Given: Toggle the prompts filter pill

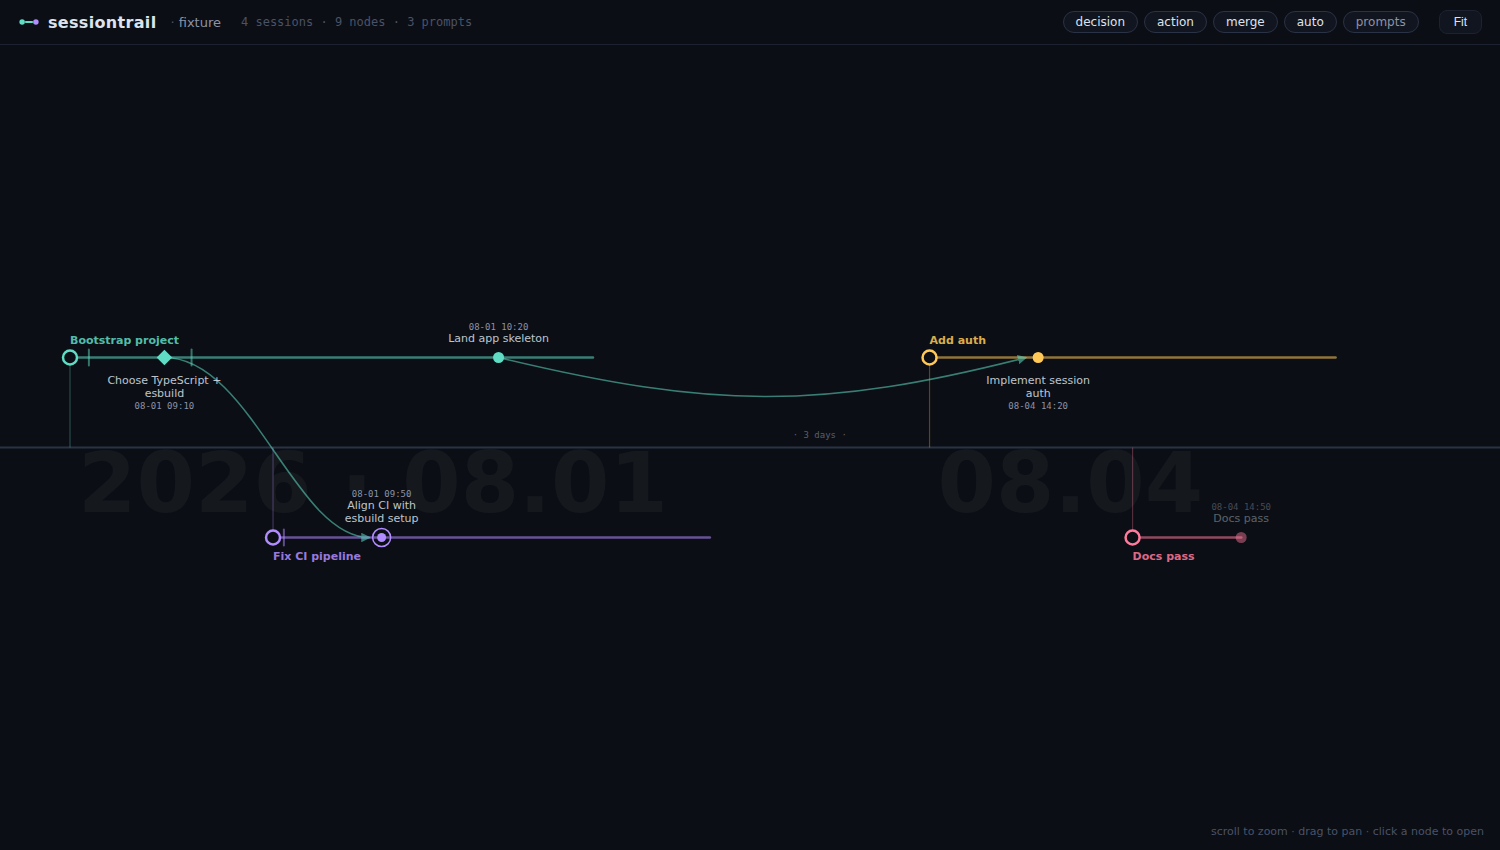Looking at the screenshot, I should click(1380, 22).
